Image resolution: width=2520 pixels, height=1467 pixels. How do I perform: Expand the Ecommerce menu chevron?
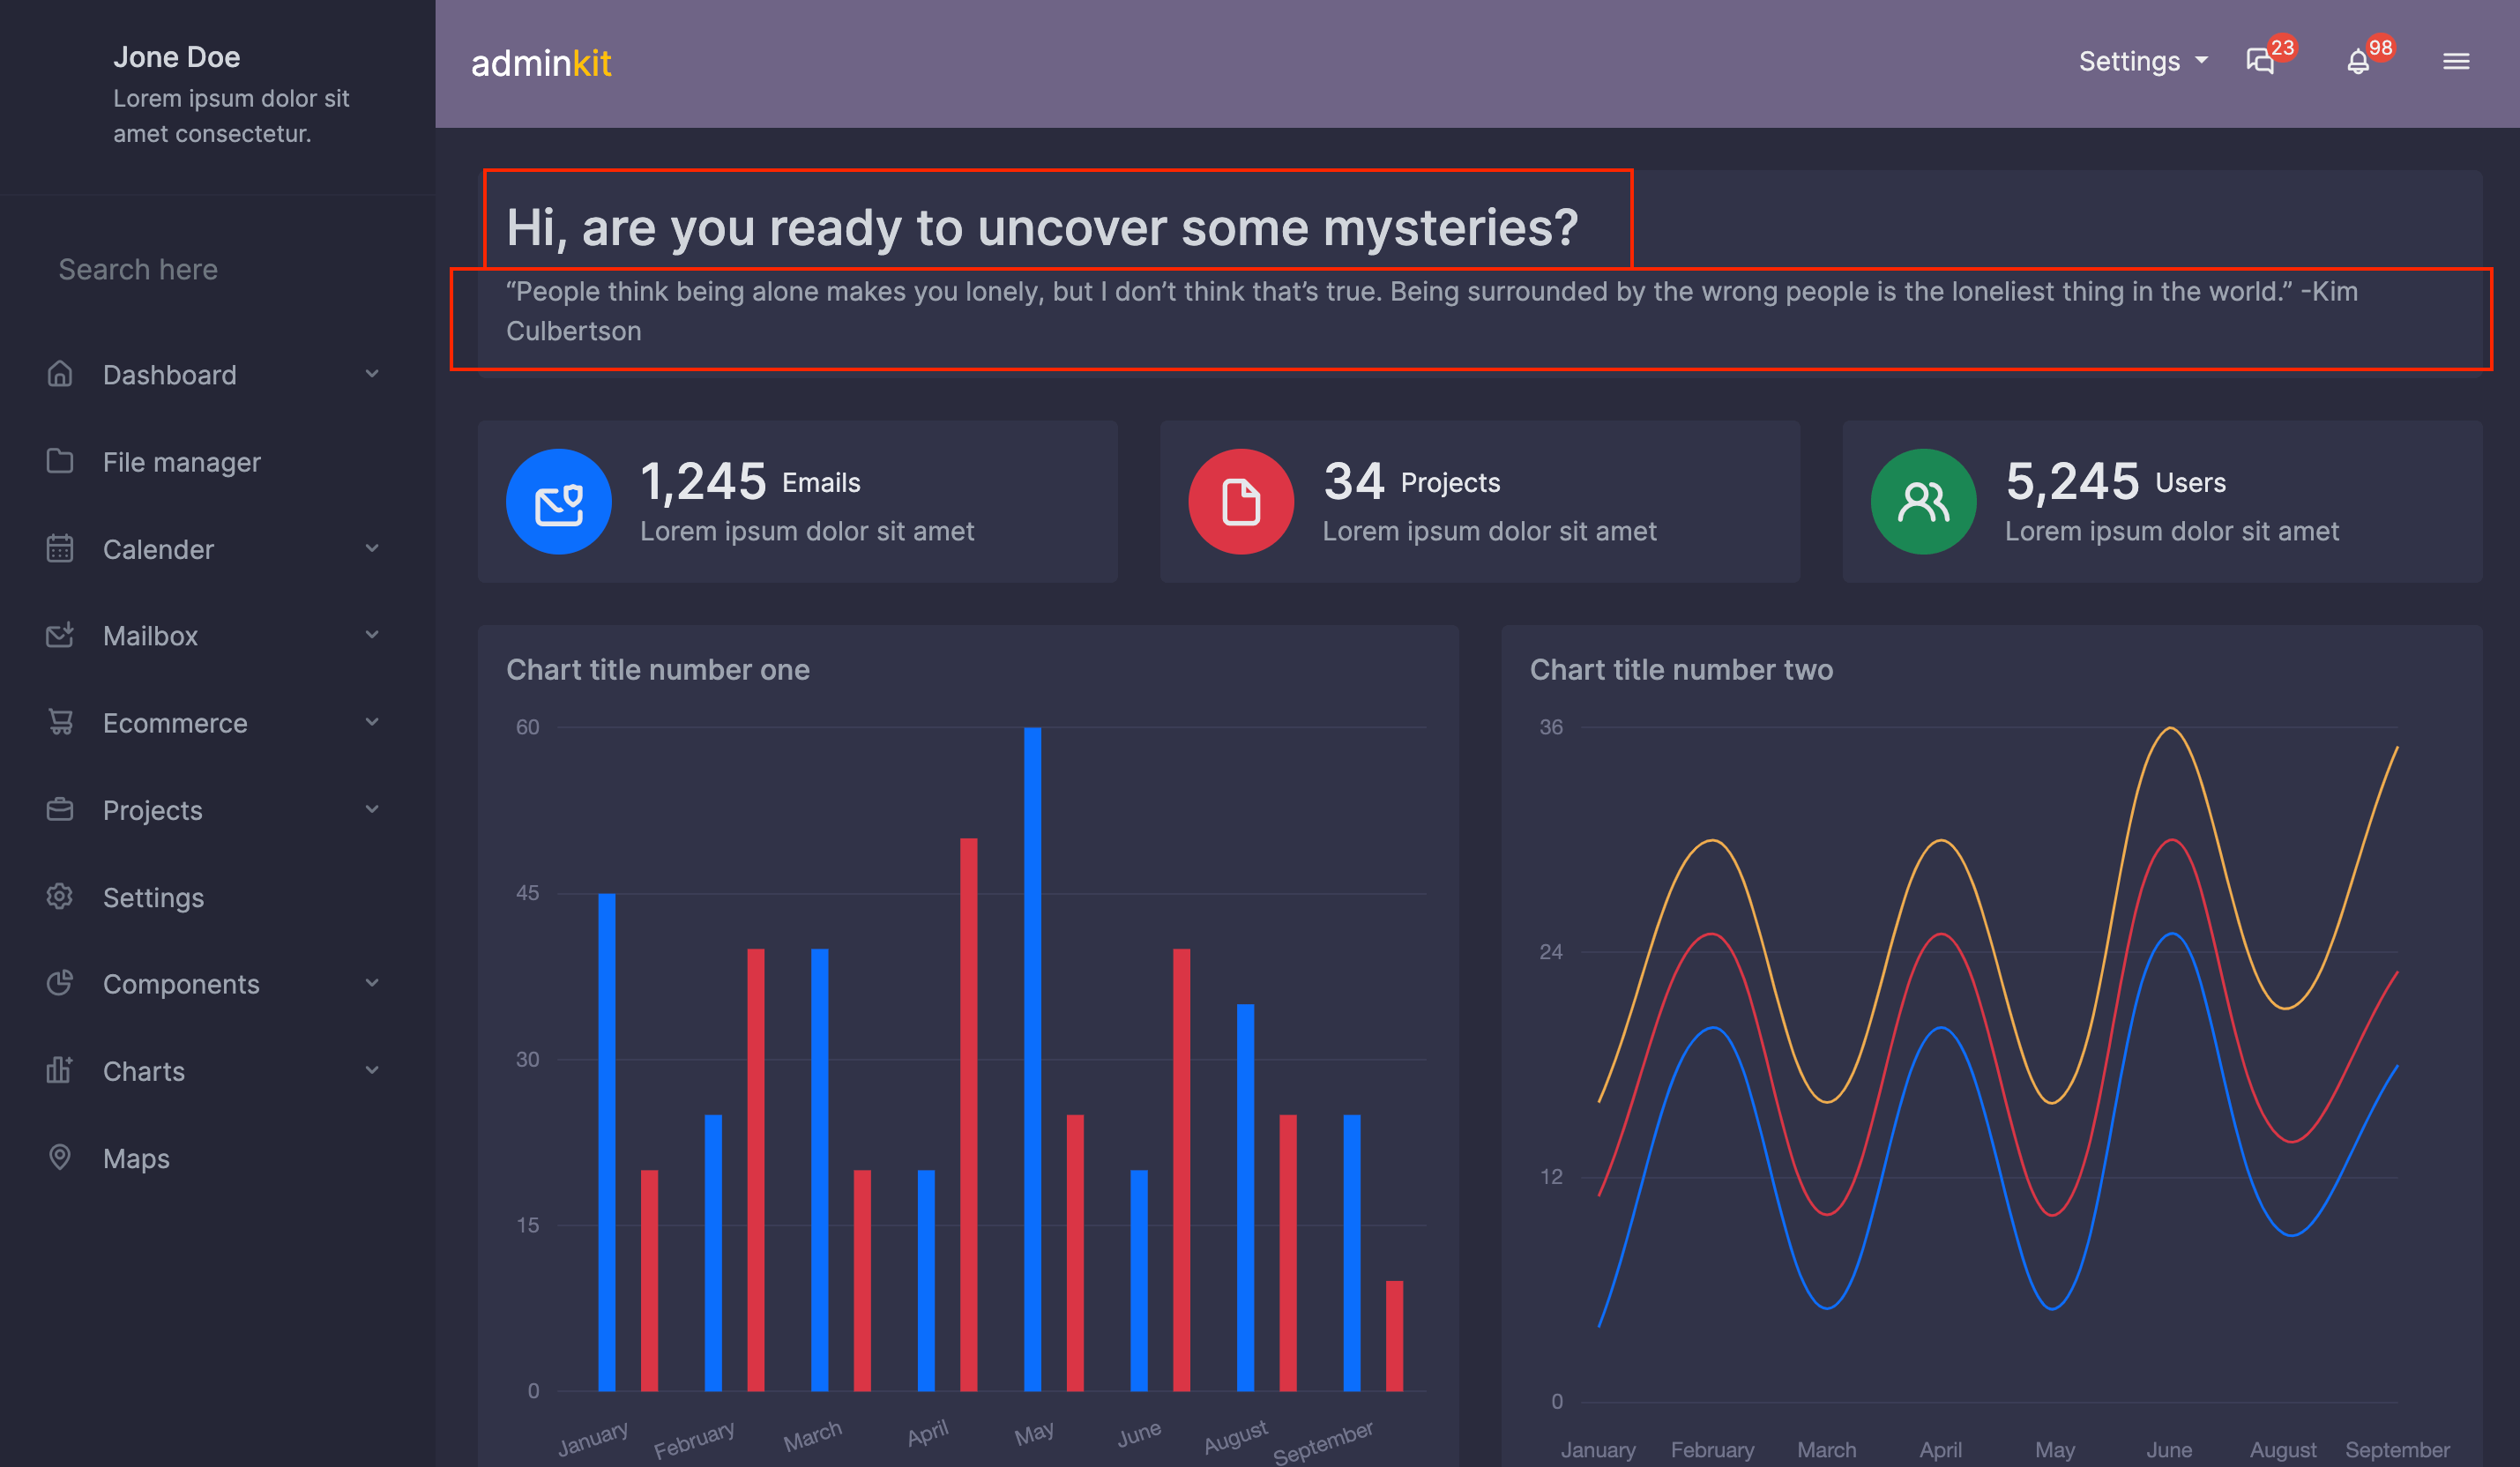point(372,722)
